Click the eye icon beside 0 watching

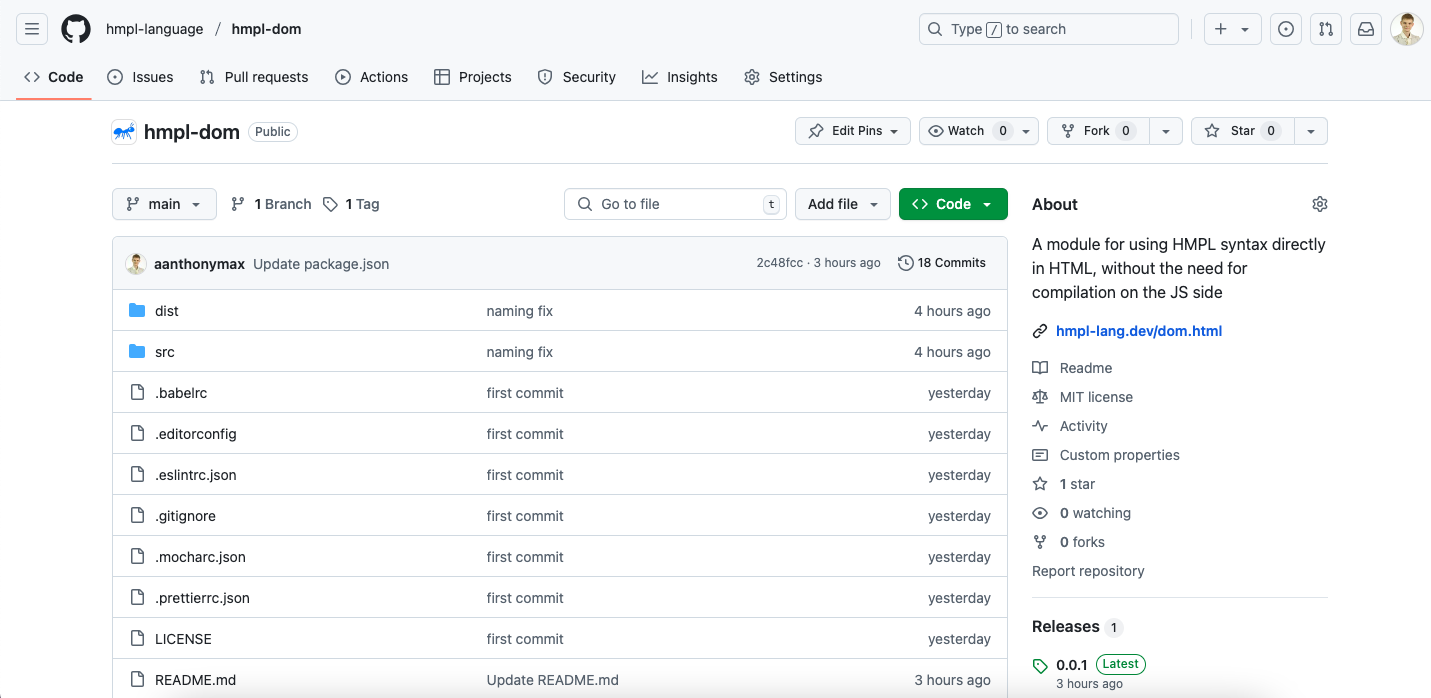[1040, 513]
